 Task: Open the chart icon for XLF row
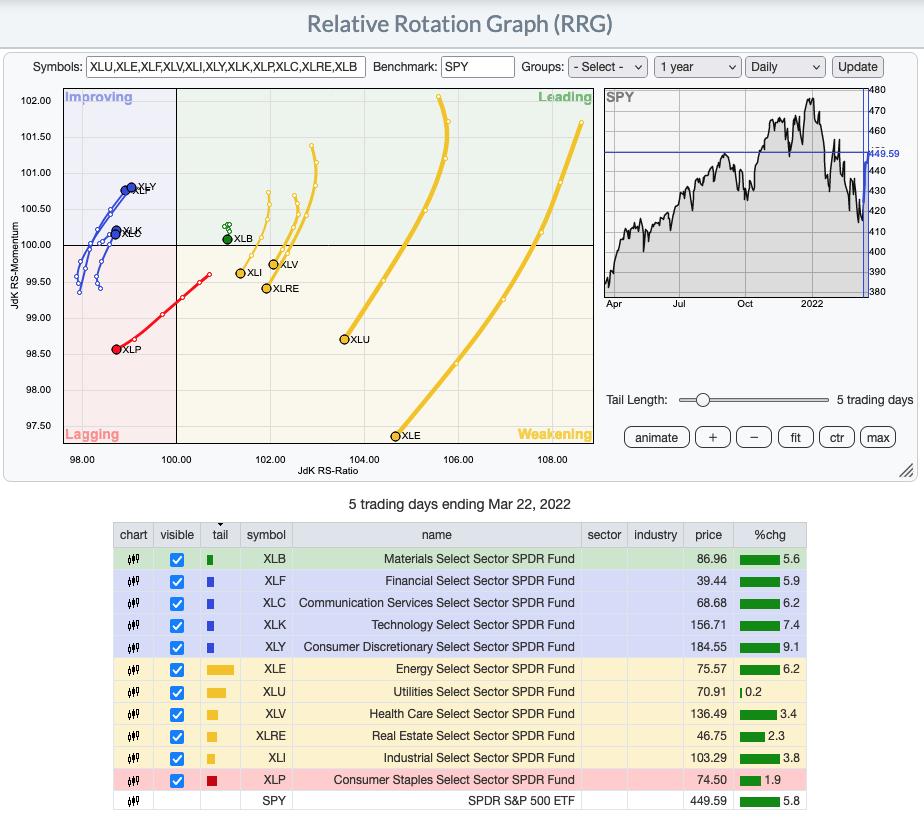[134, 581]
